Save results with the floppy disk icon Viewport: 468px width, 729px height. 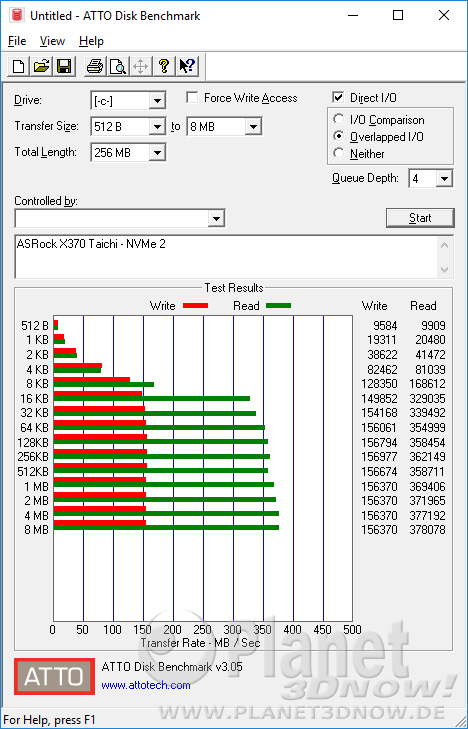[x=64, y=66]
